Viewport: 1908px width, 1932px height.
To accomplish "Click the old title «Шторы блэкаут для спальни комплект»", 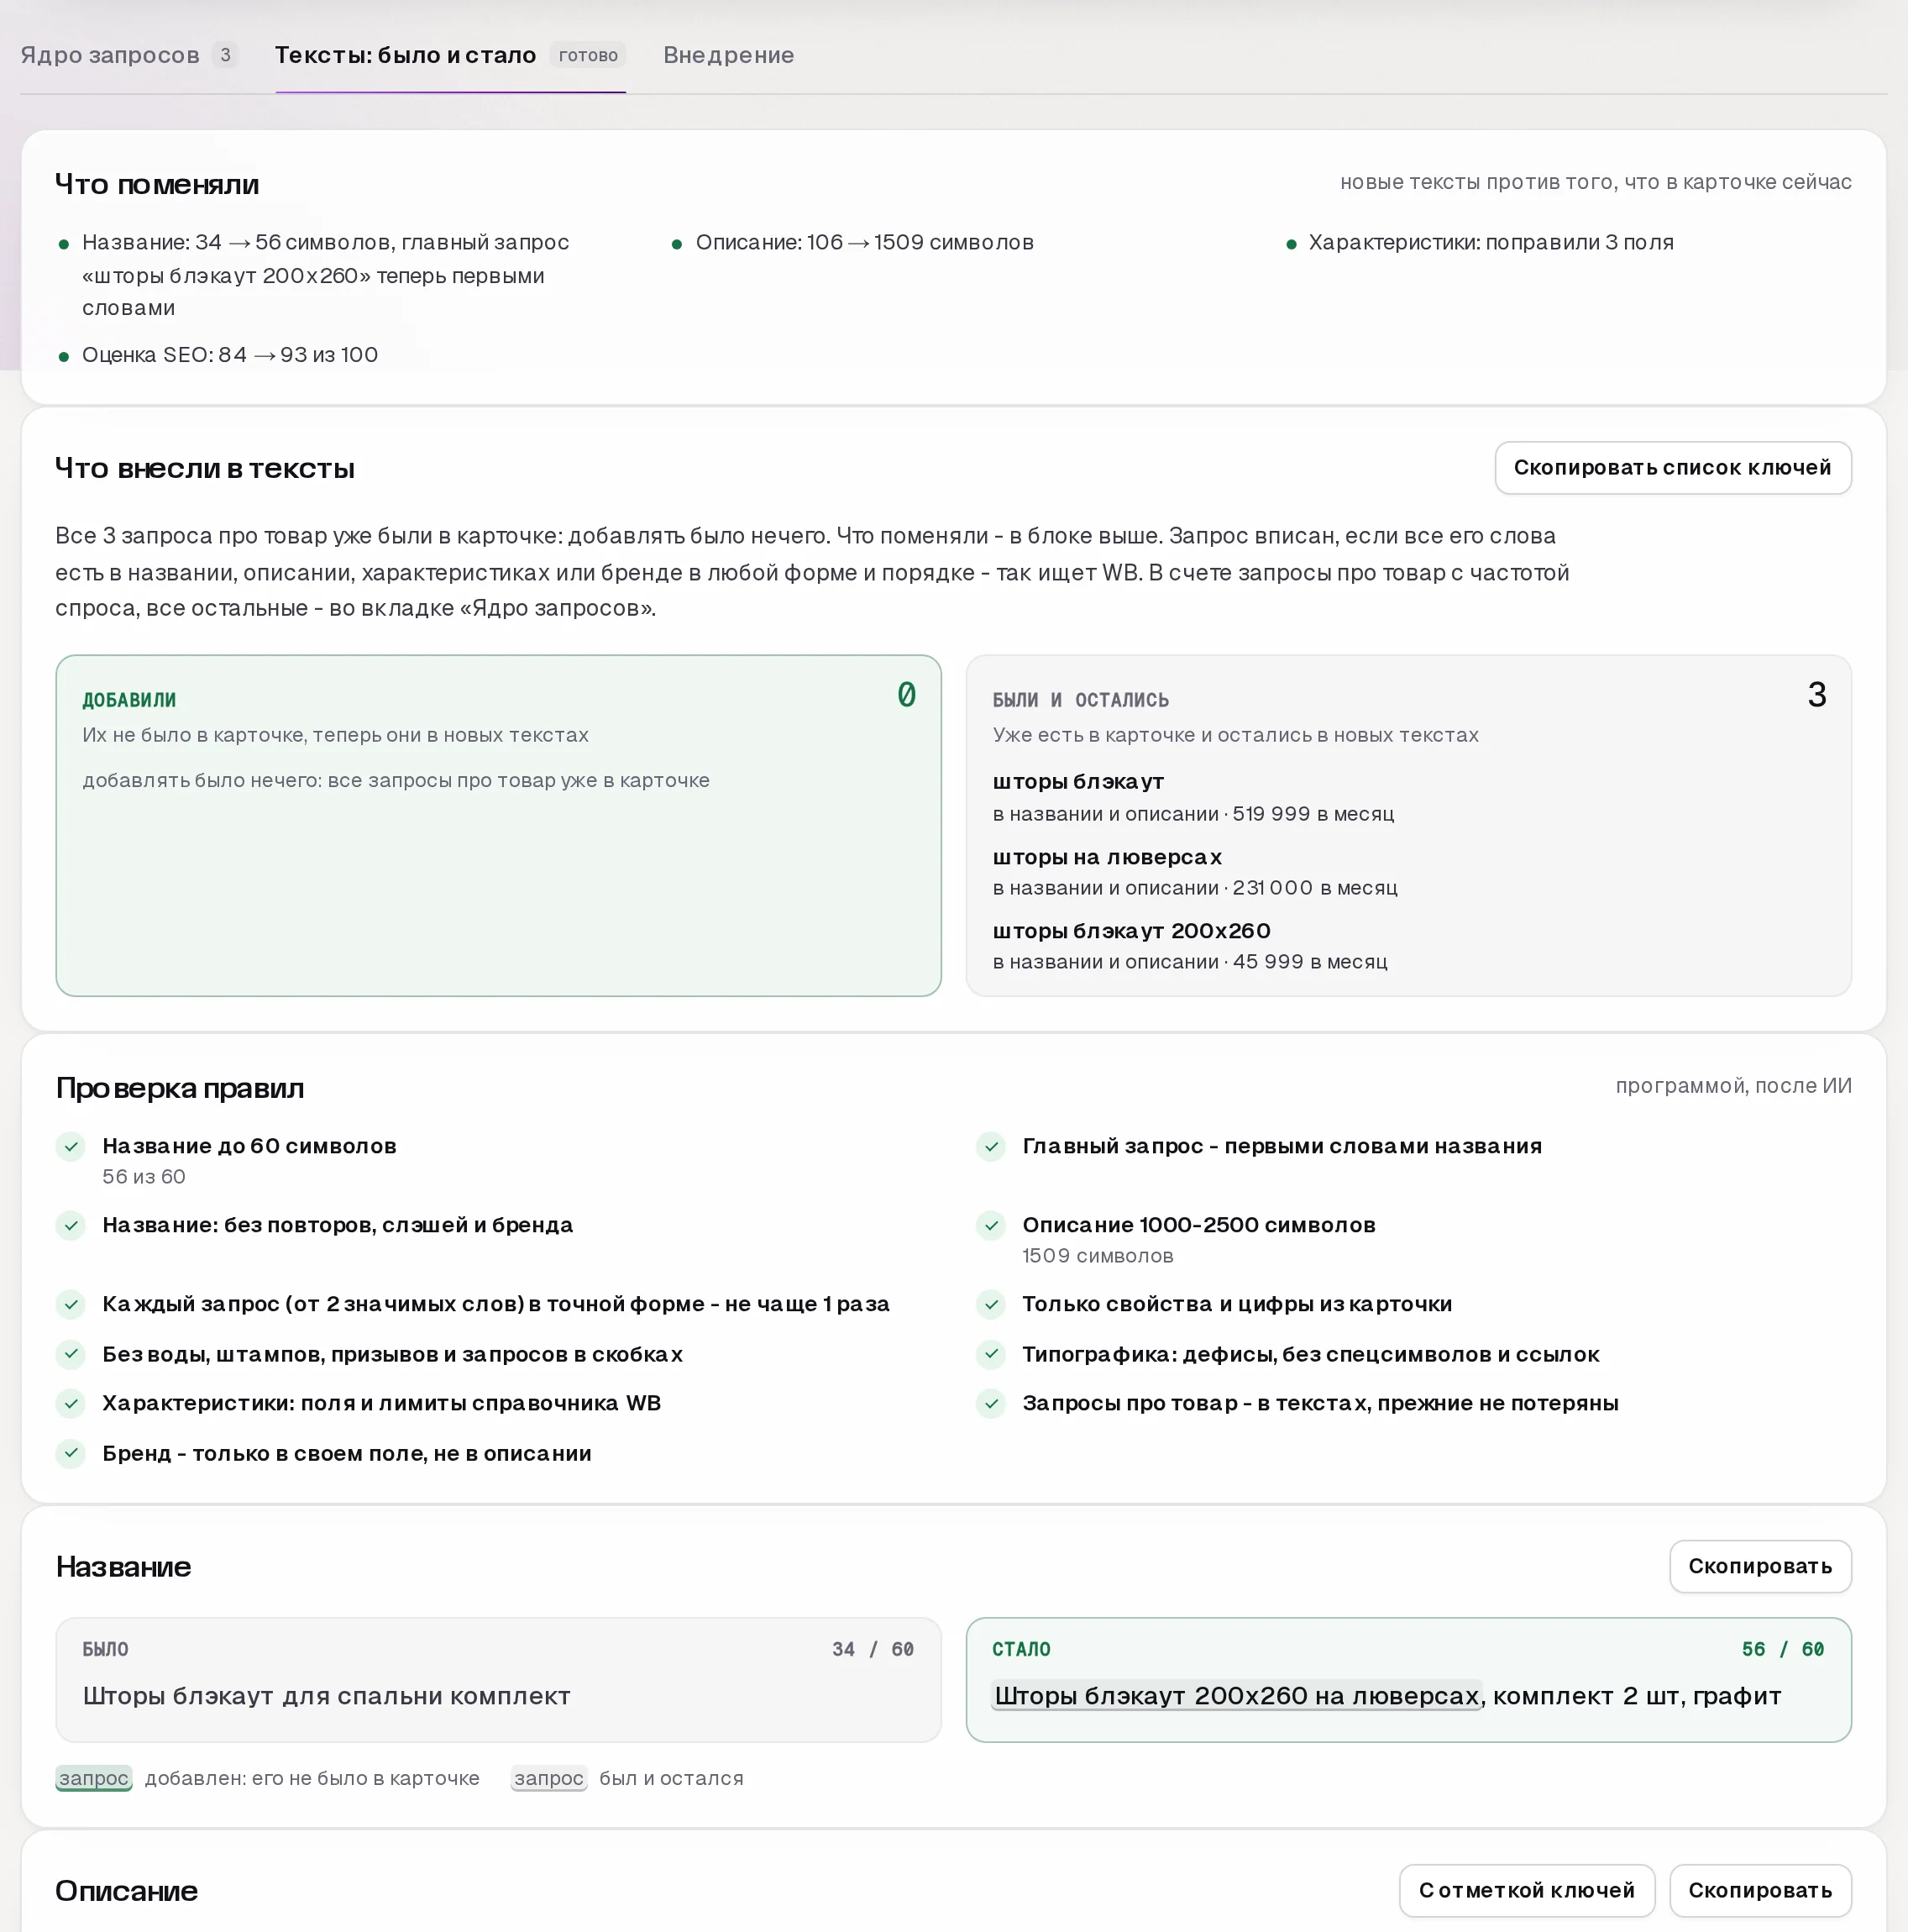I will [326, 1696].
